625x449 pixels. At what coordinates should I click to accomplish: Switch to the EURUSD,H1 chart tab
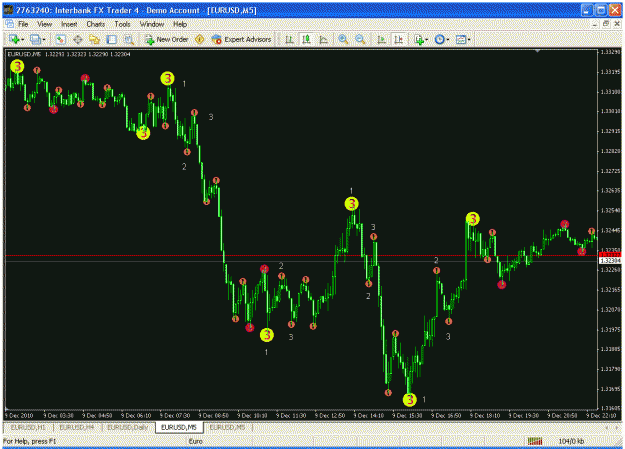click(x=28, y=427)
